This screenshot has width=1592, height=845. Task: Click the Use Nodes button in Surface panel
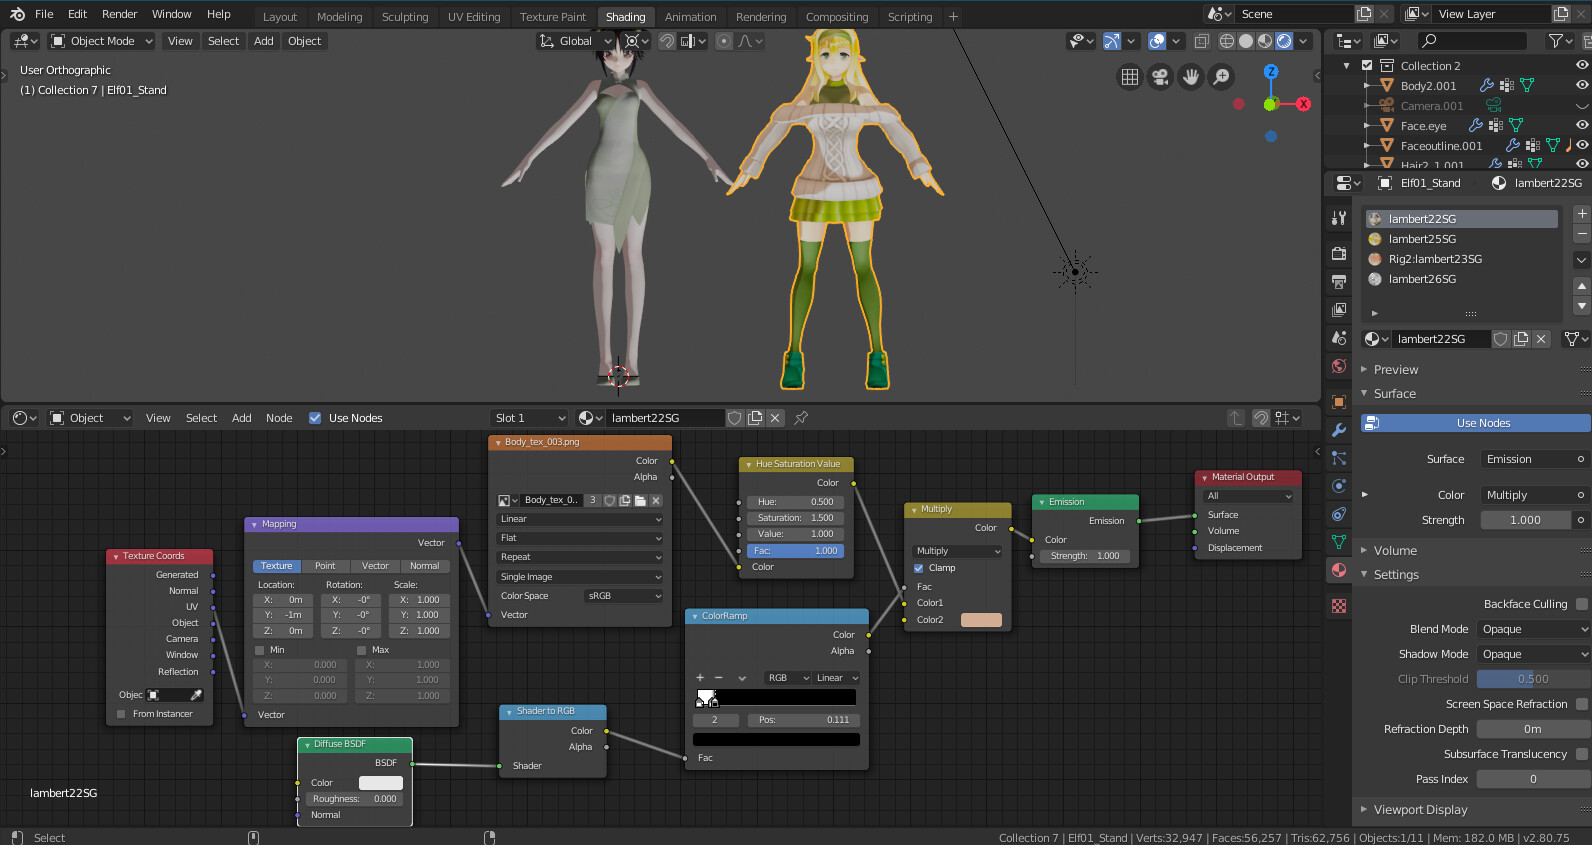[x=1475, y=423]
